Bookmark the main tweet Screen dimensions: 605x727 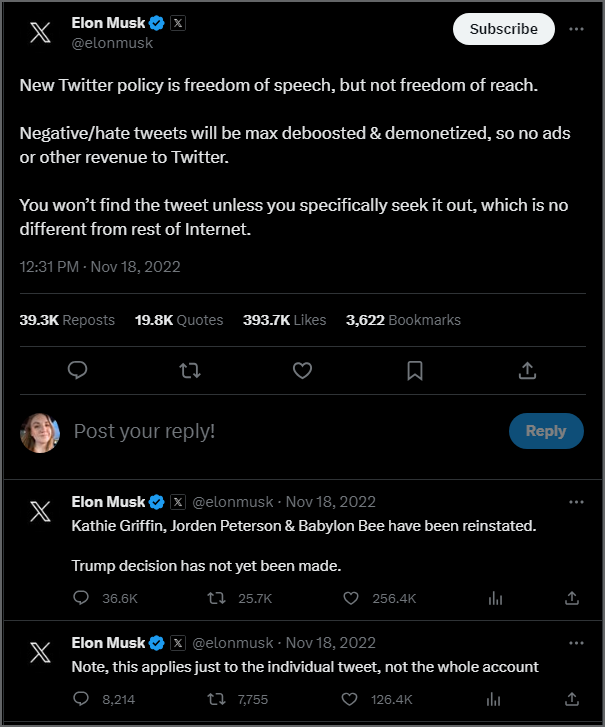415,371
